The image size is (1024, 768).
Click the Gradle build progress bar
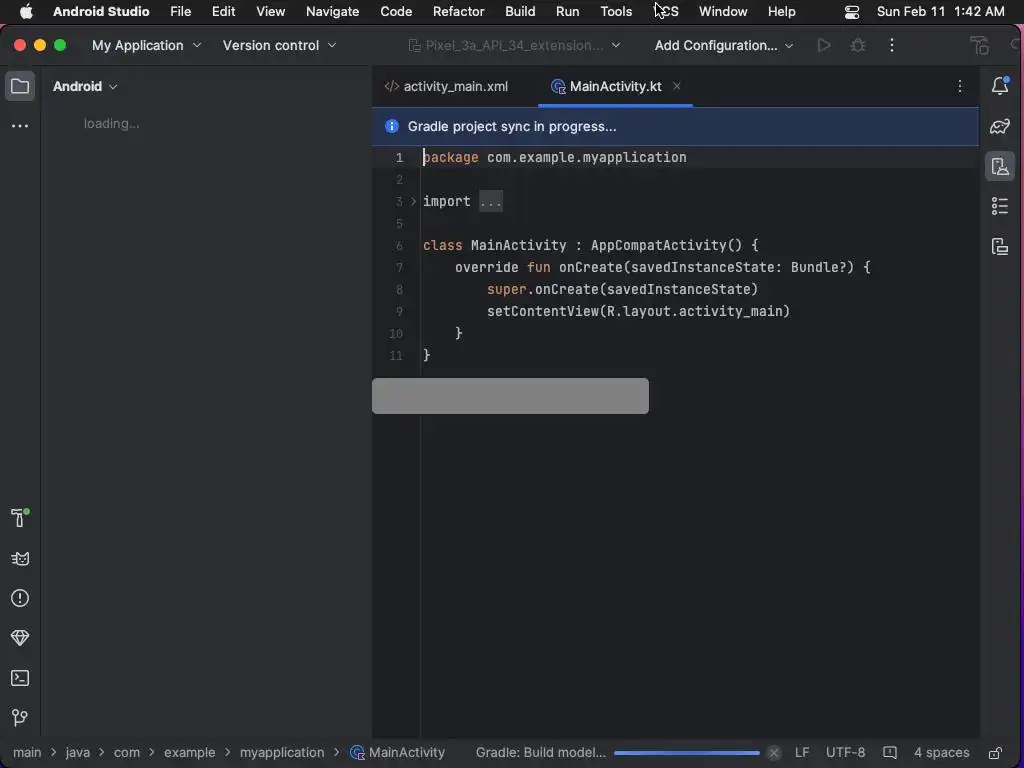(686, 753)
